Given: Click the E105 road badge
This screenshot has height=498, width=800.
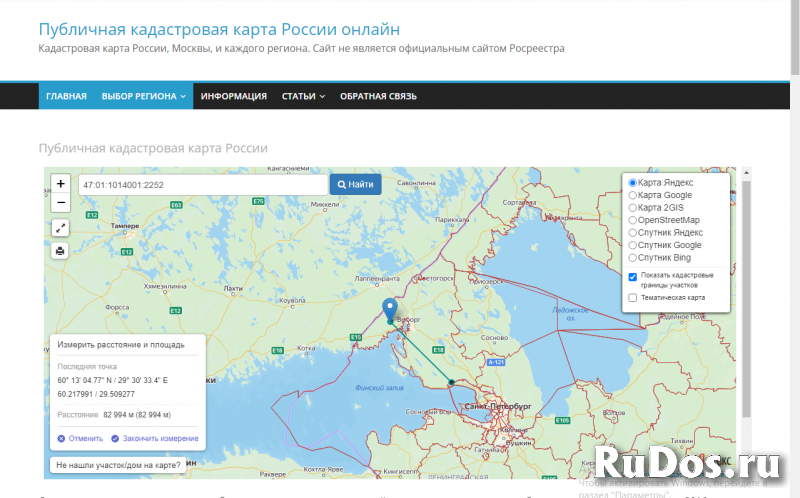Looking at the screenshot, I should coord(562,420).
